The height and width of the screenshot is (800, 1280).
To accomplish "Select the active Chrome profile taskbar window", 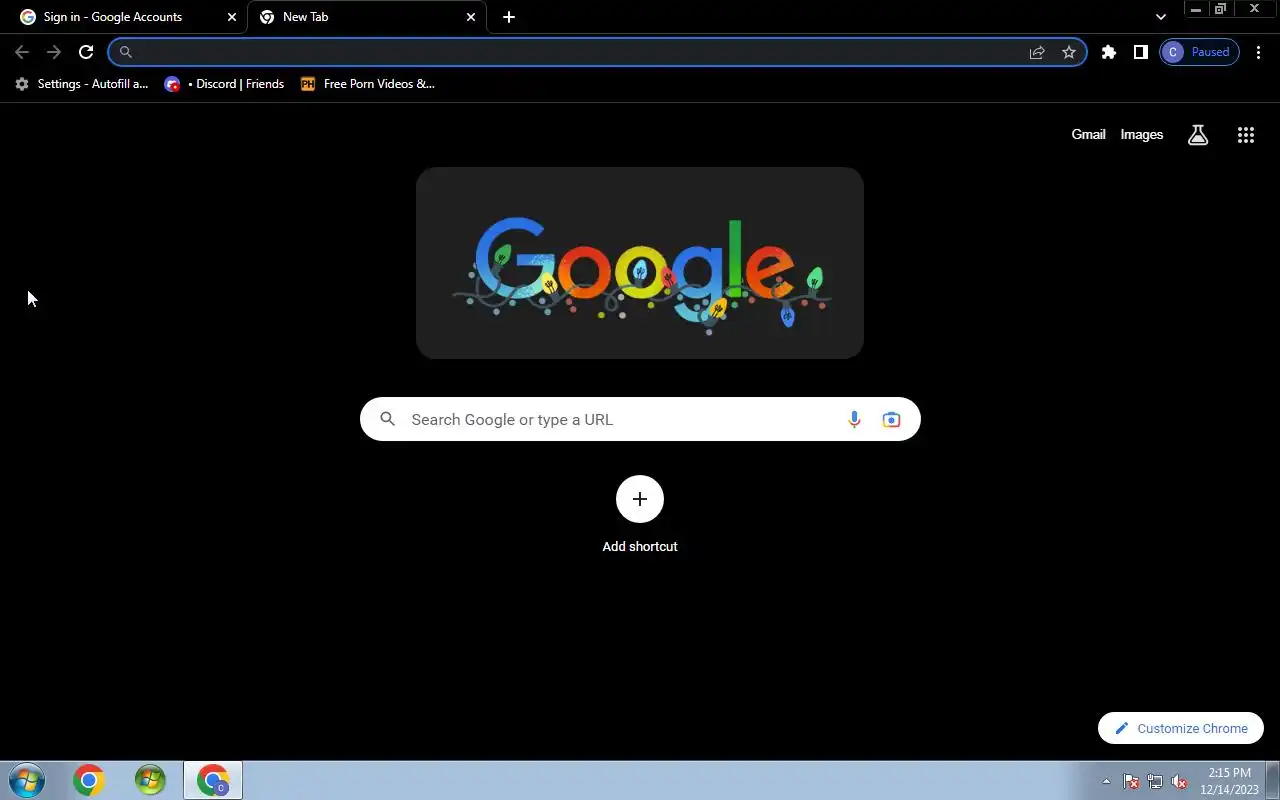I will [x=213, y=780].
